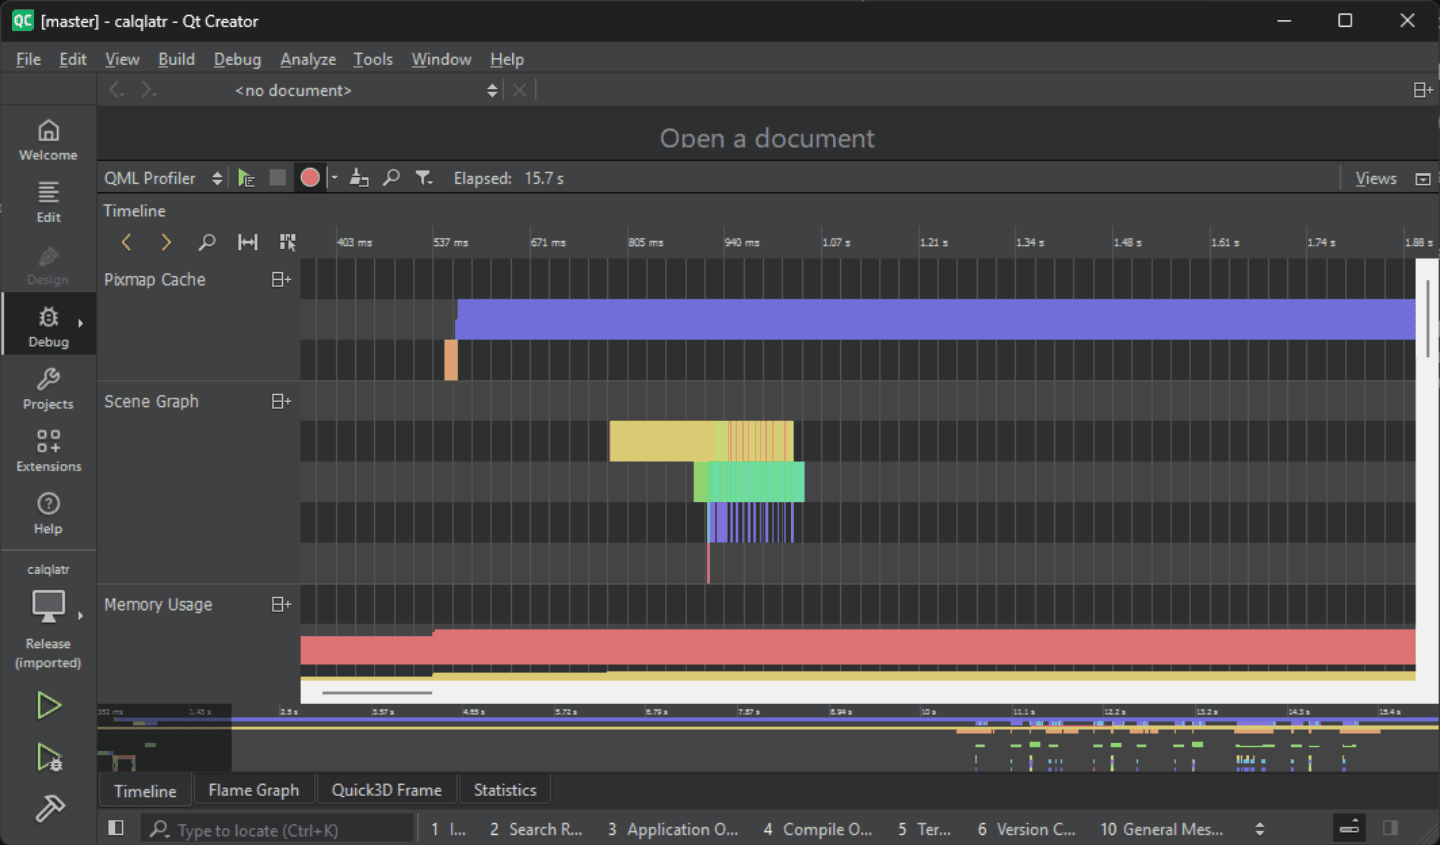1440x845 pixels.
Task: Switch to Debug mode
Action: [48, 326]
